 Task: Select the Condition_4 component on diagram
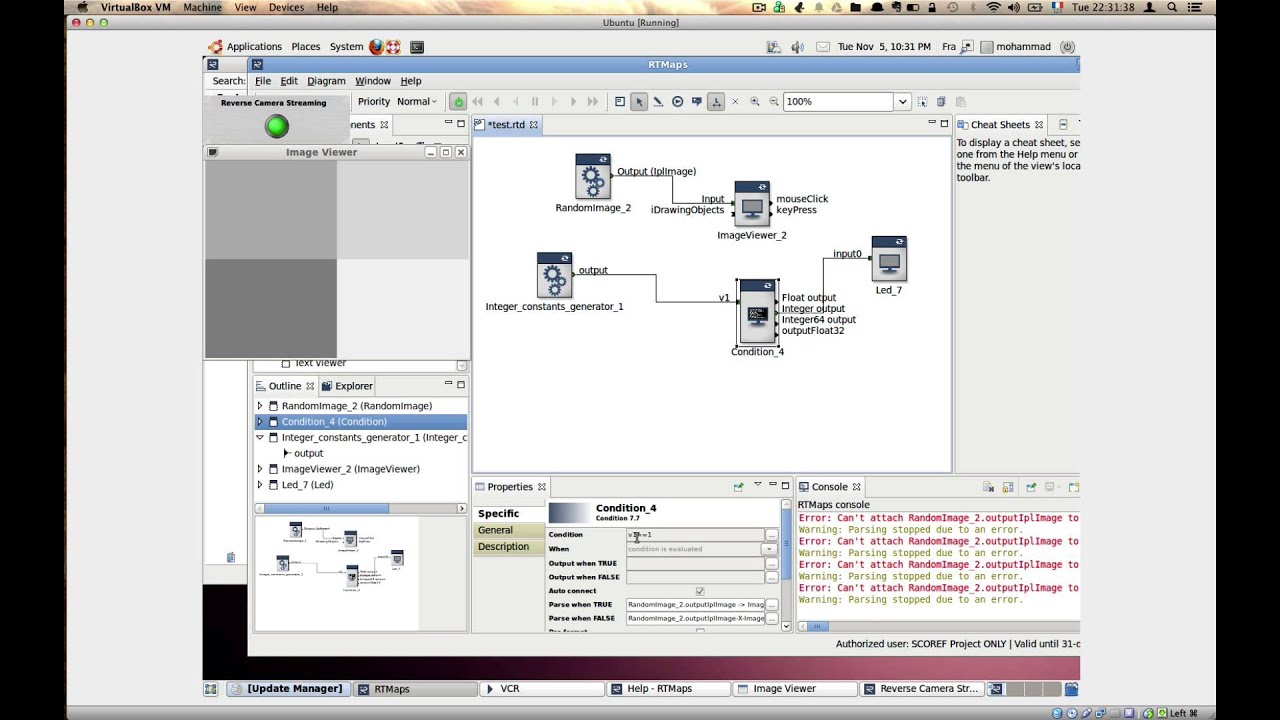pos(757,311)
